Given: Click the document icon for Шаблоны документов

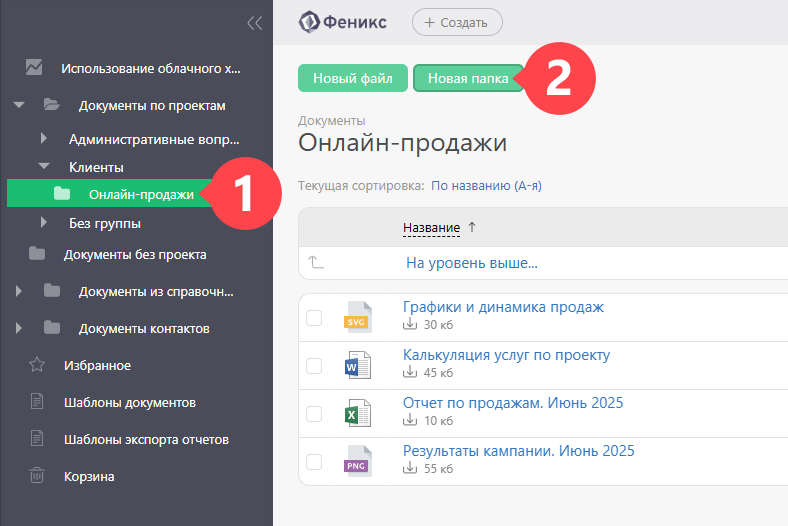Looking at the screenshot, I should [37, 401].
